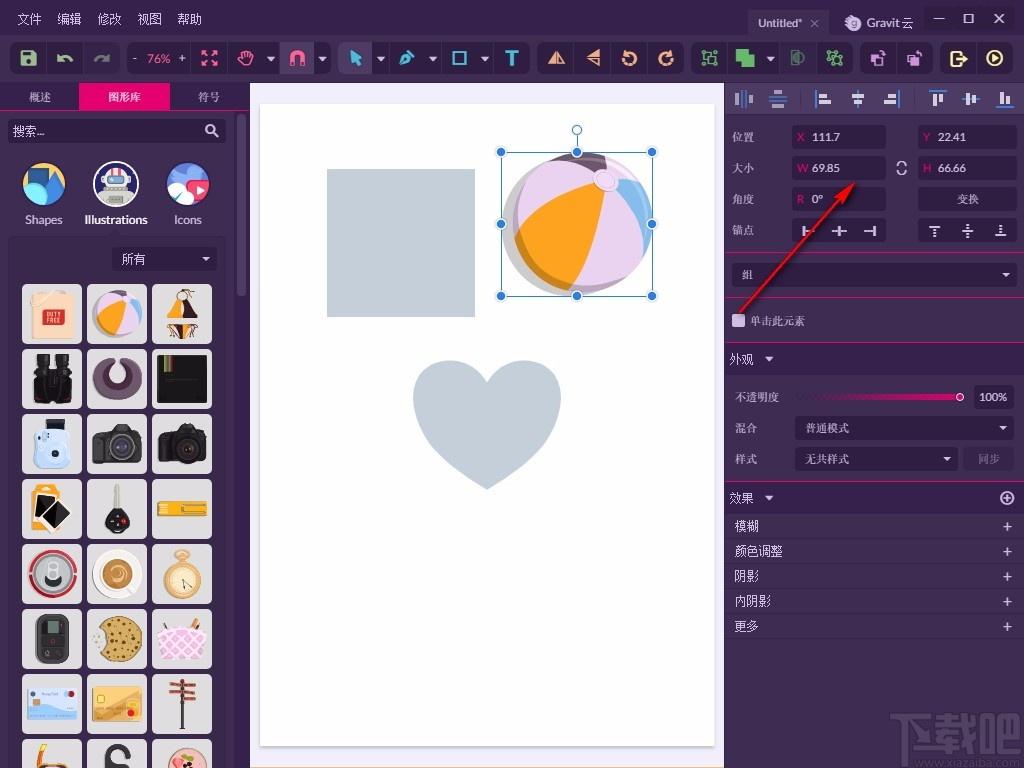Click the export icon
1024x768 pixels.
coord(958,58)
